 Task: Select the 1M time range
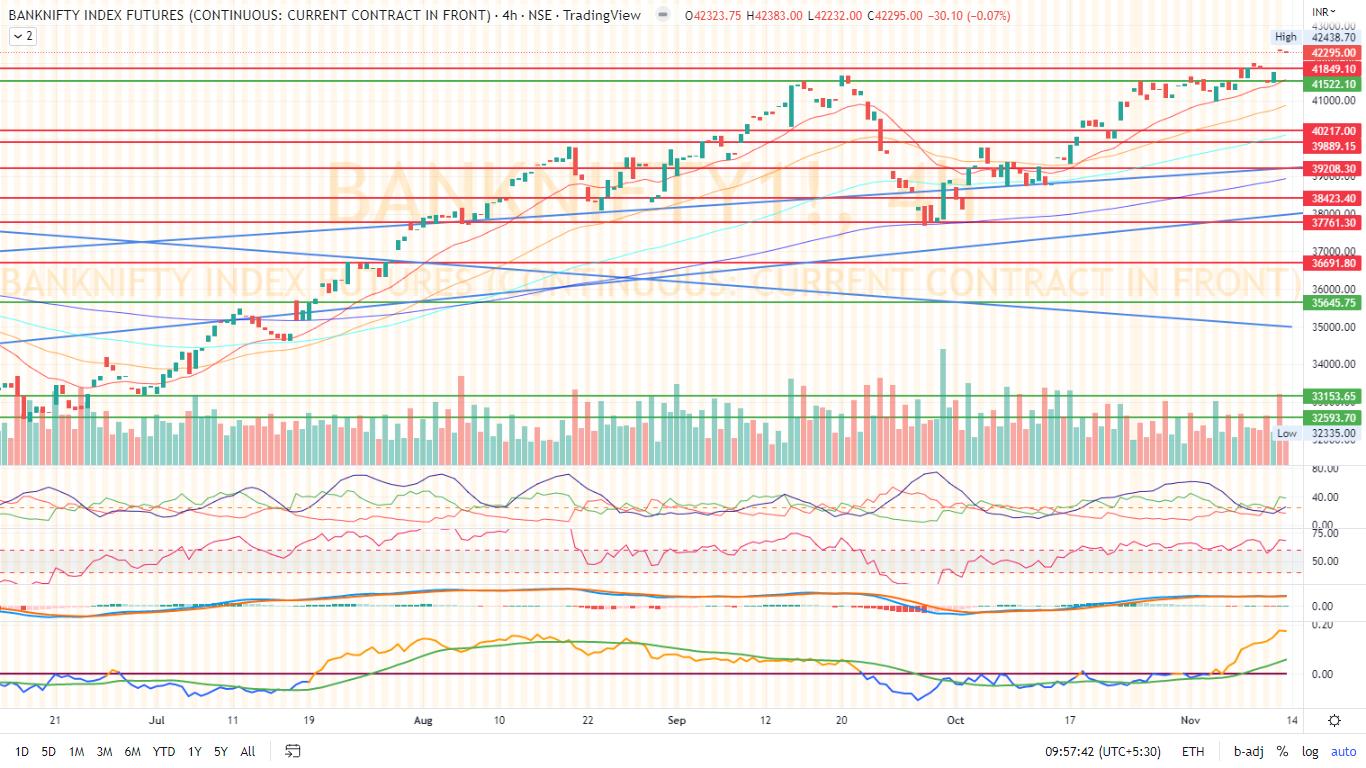pyautogui.click(x=76, y=751)
